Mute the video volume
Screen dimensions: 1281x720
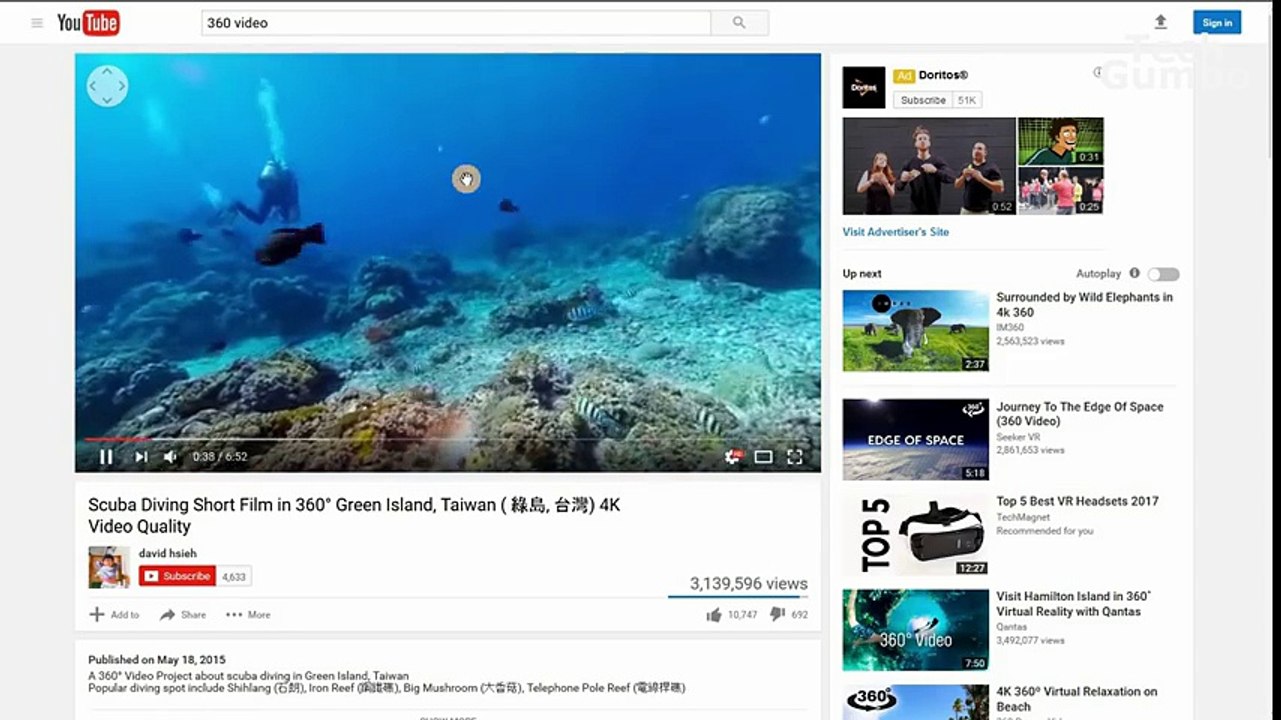(x=171, y=457)
